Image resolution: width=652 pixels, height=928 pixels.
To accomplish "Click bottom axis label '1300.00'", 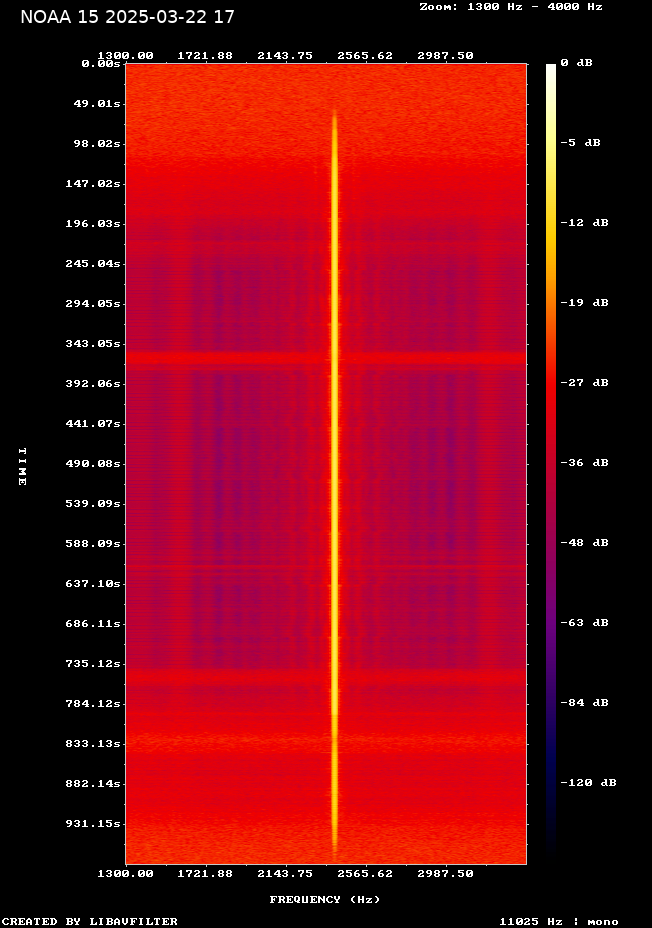I will tap(125, 874).
